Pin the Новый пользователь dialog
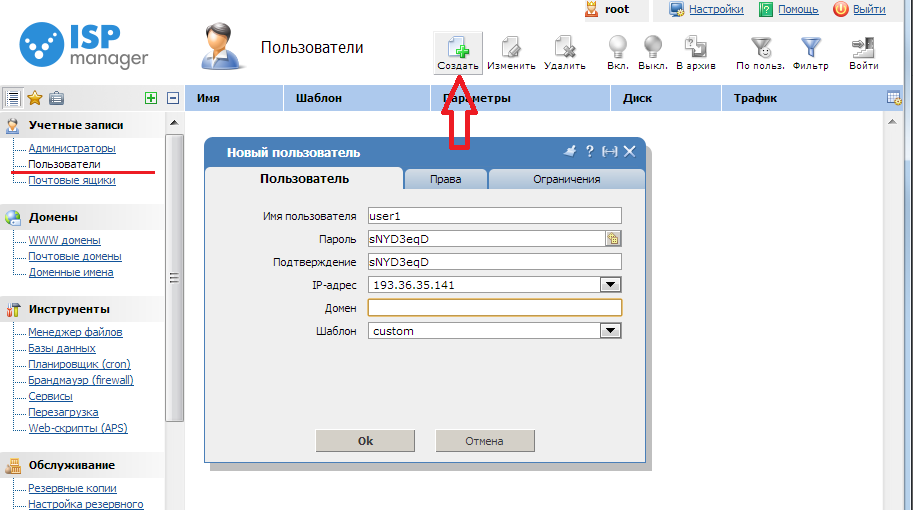This screenshot has width=913, height=510. pos(570,152)
